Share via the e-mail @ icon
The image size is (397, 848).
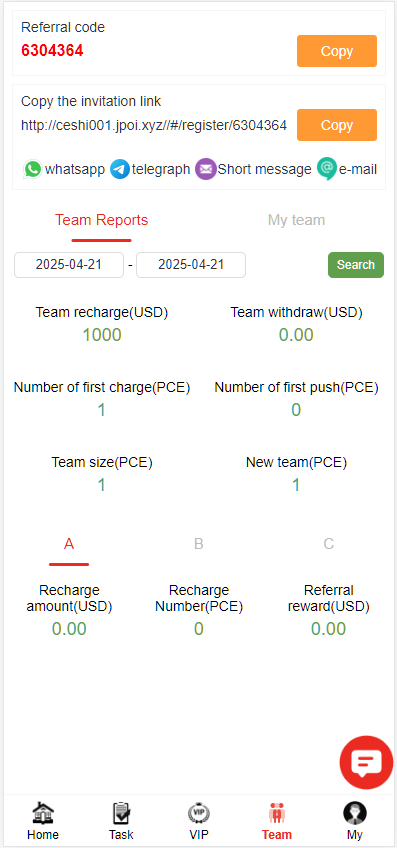(327, 169)
